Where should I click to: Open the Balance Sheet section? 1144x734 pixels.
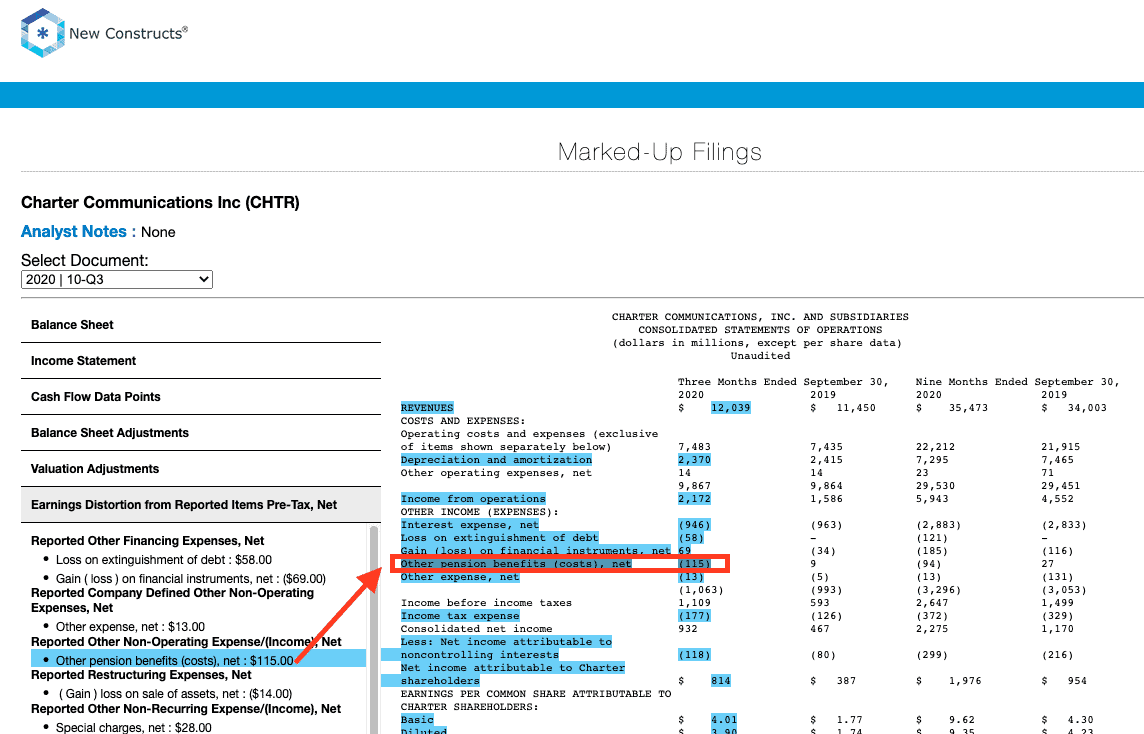click(x=201, y=325)
